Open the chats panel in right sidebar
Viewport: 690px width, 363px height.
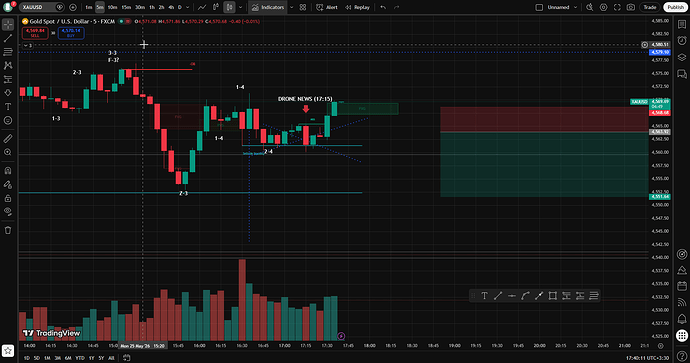[x=682, y=73]
